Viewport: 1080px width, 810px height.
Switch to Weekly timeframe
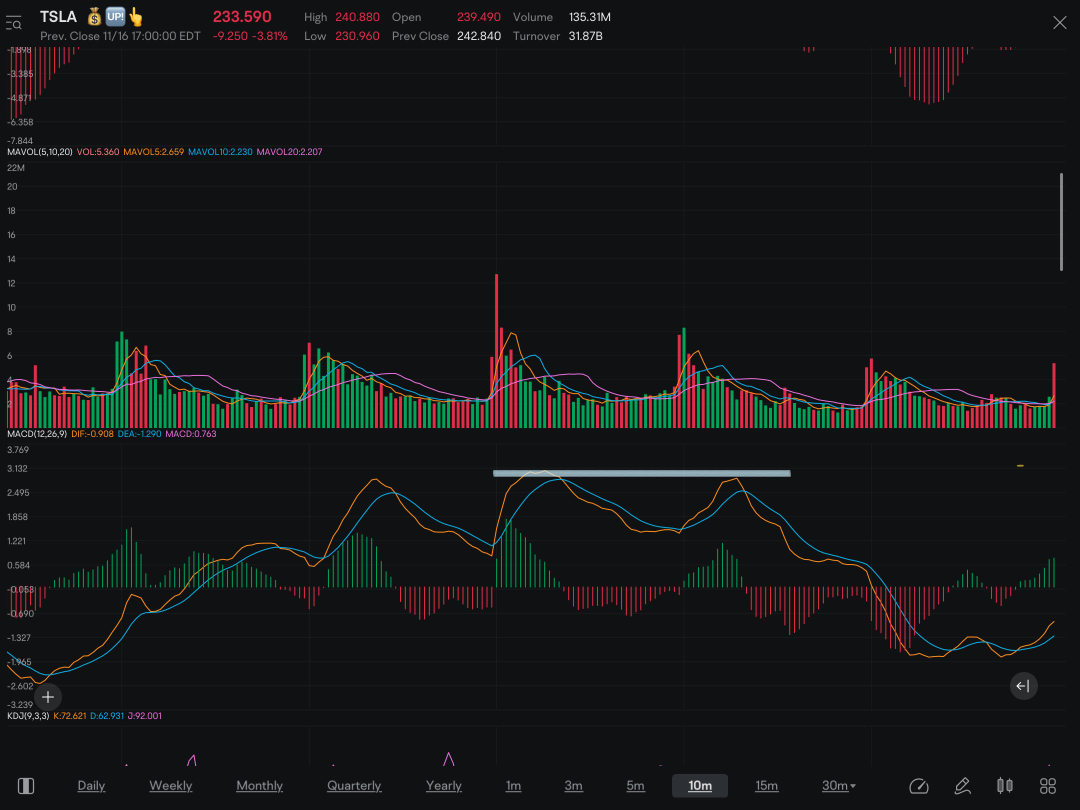click(171, 785)
